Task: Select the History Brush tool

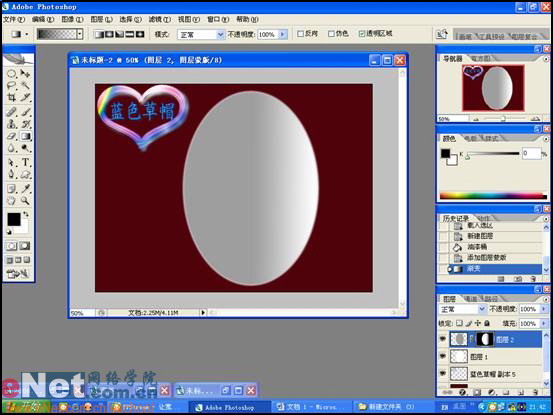Action: click(25, 124)
